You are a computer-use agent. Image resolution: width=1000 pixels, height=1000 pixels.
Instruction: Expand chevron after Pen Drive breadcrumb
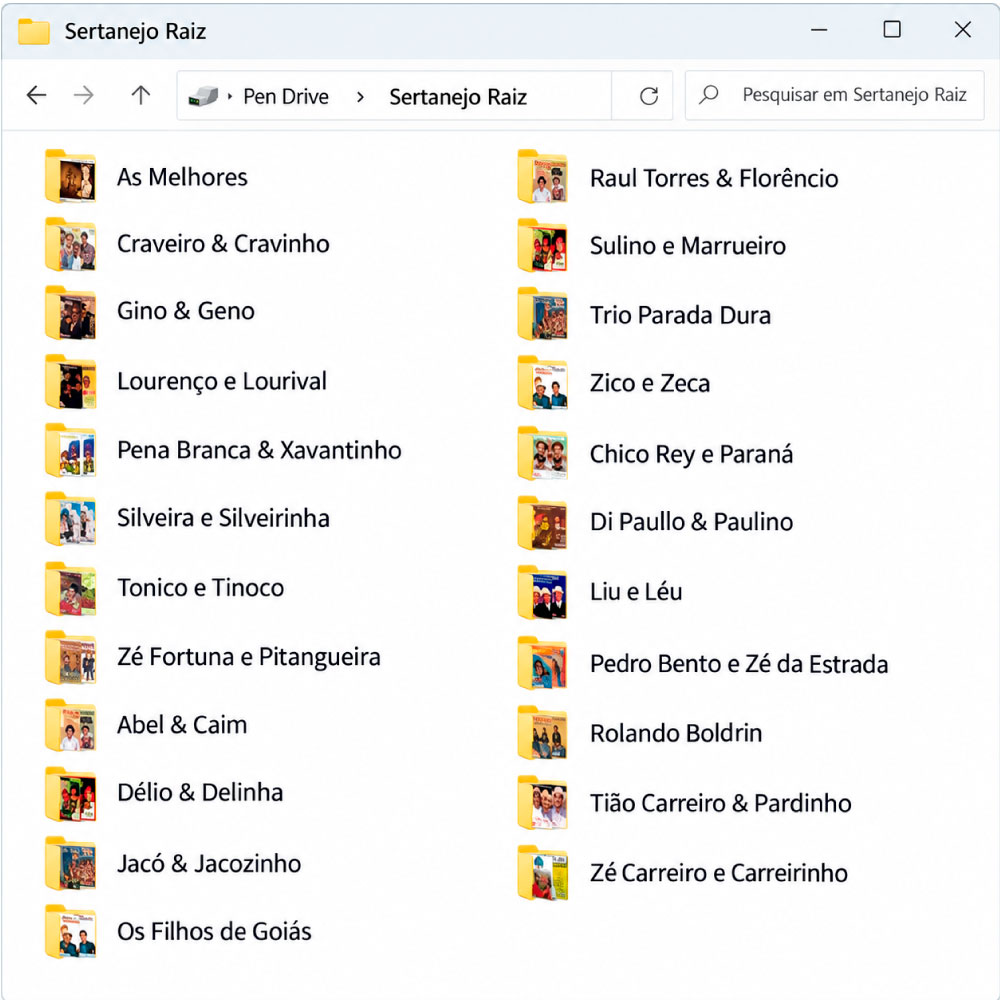[360, 97]
